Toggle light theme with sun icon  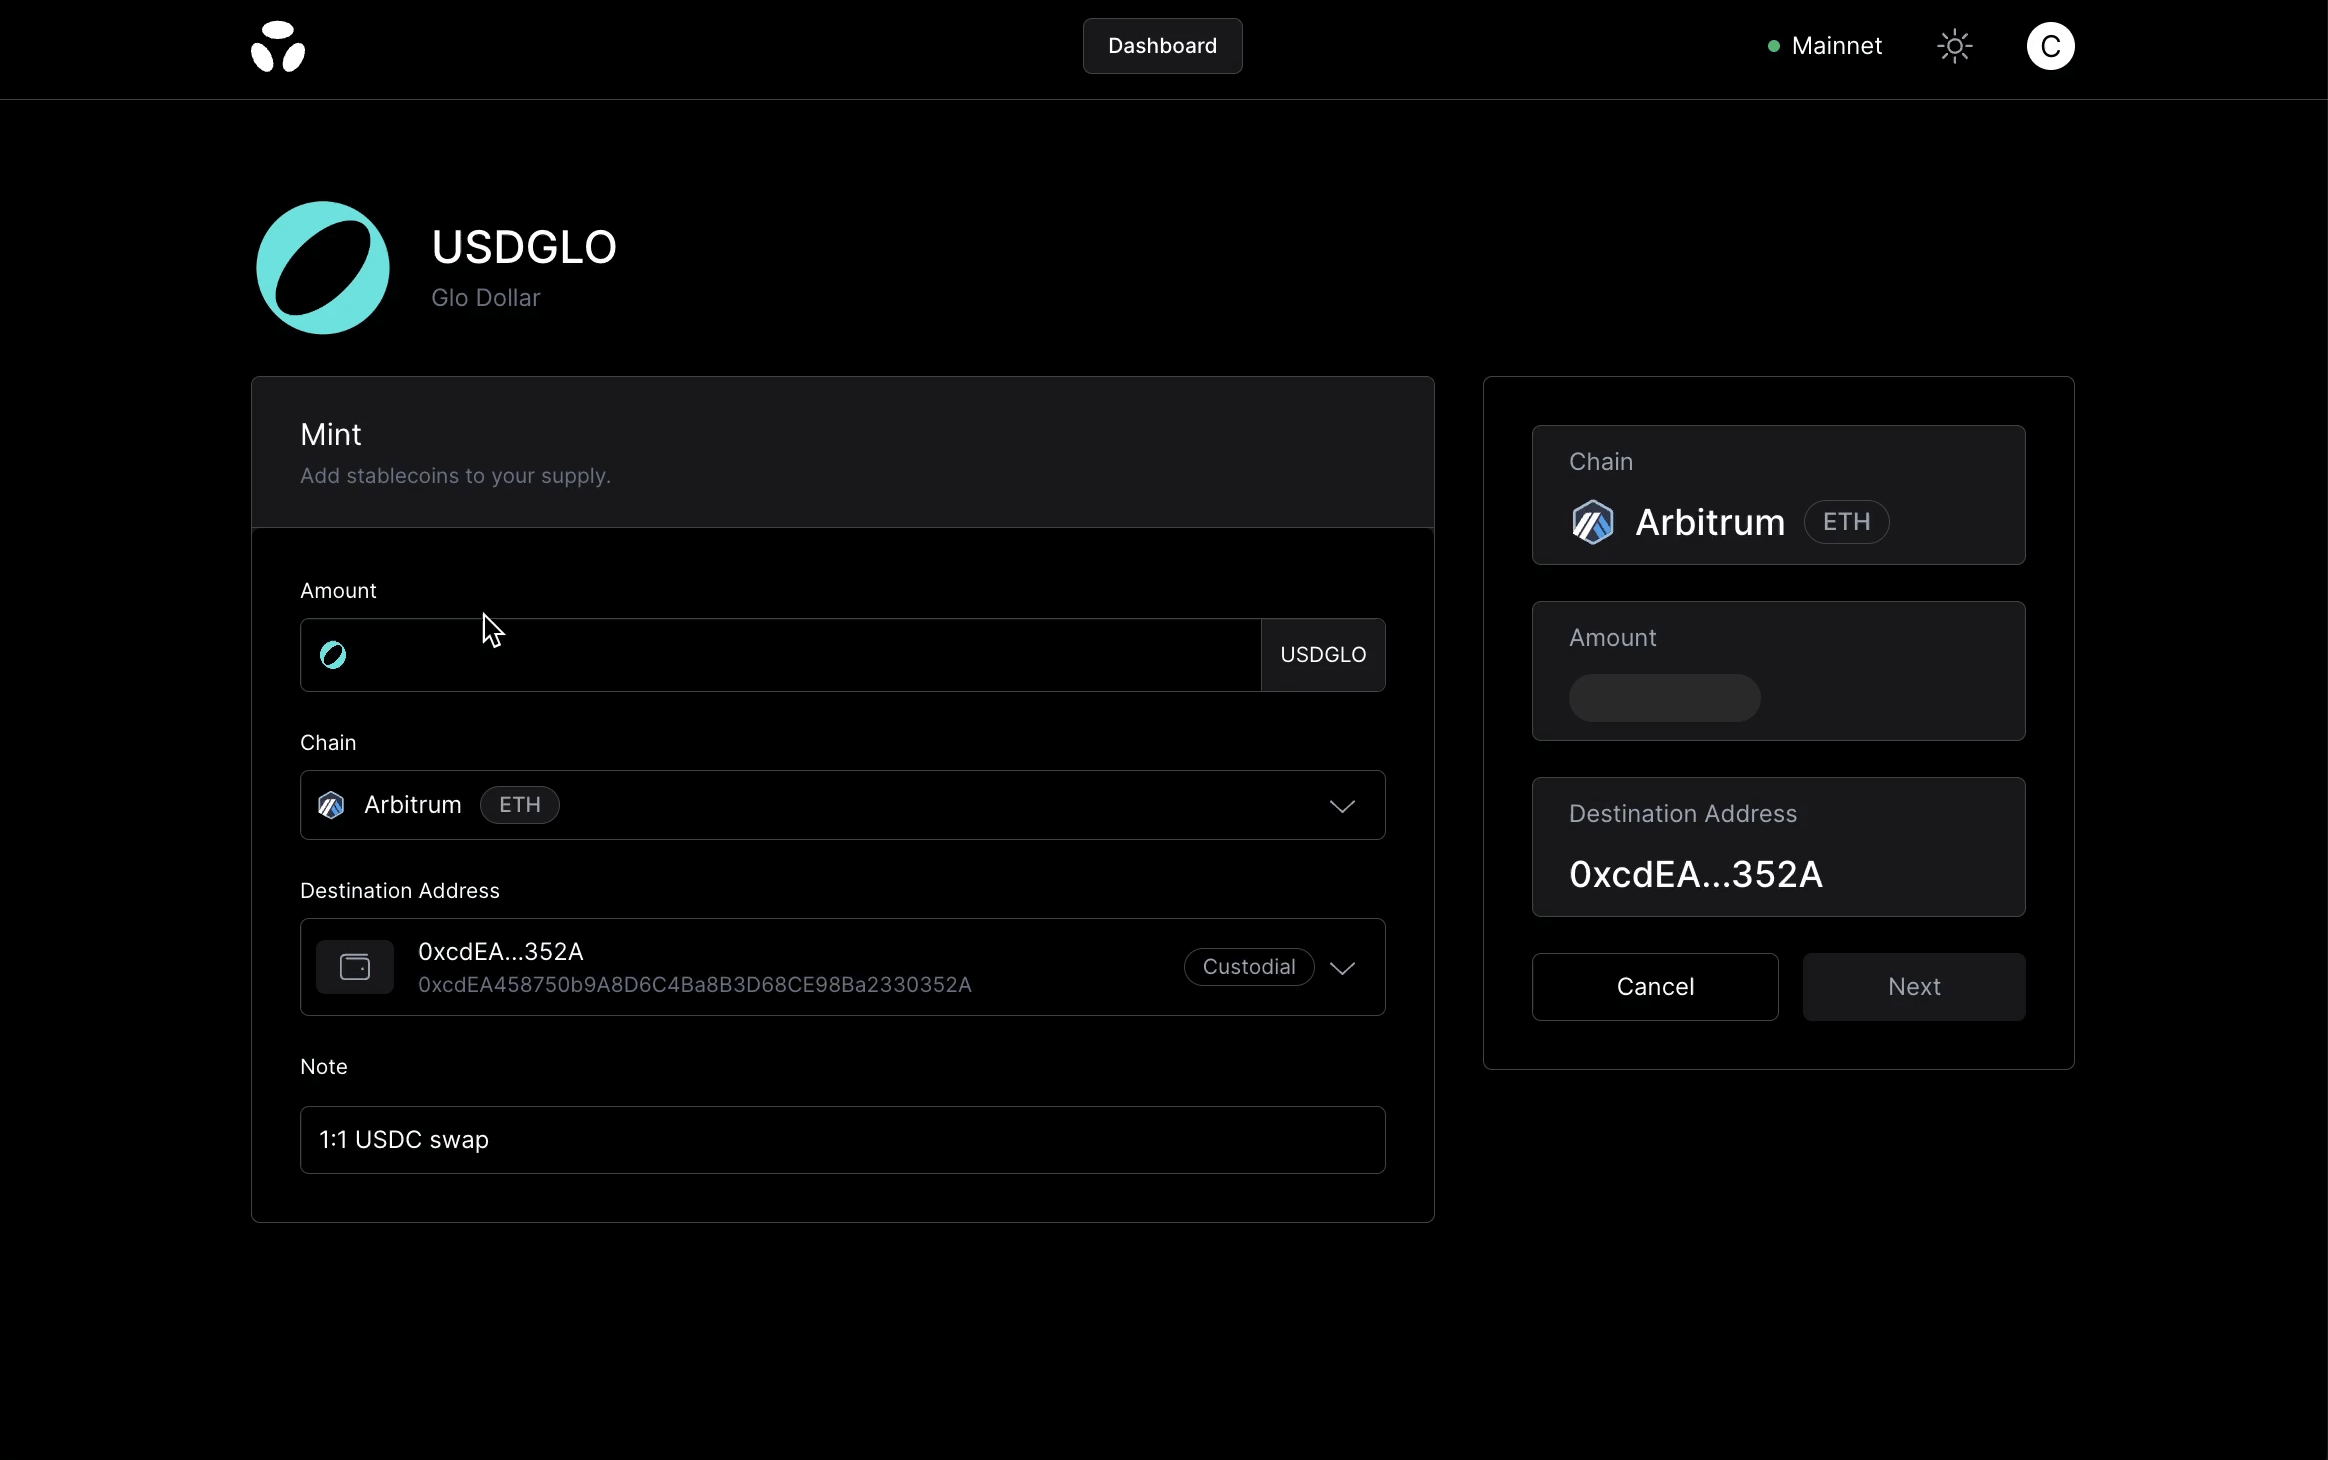pyautogui.click(x=1954, y=47)
